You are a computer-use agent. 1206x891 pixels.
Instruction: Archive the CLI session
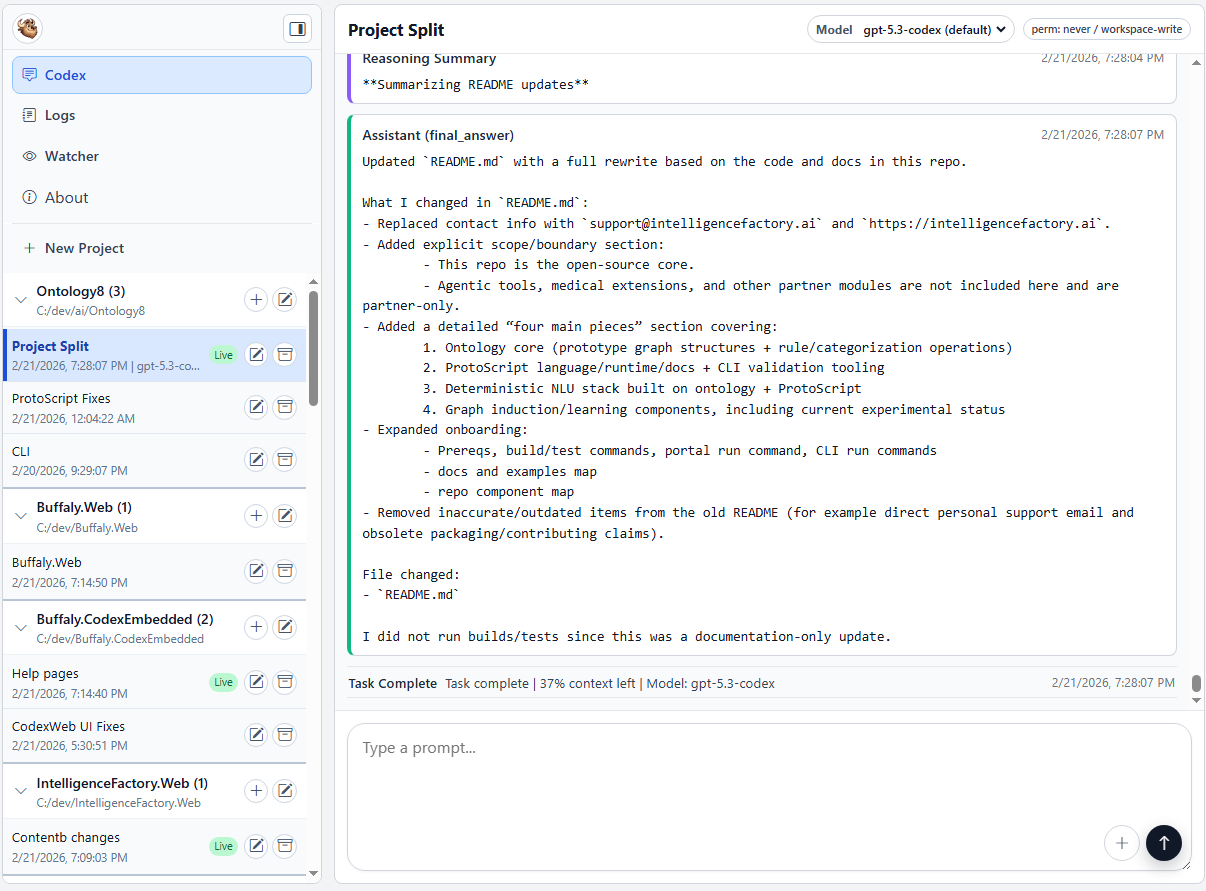285,459
